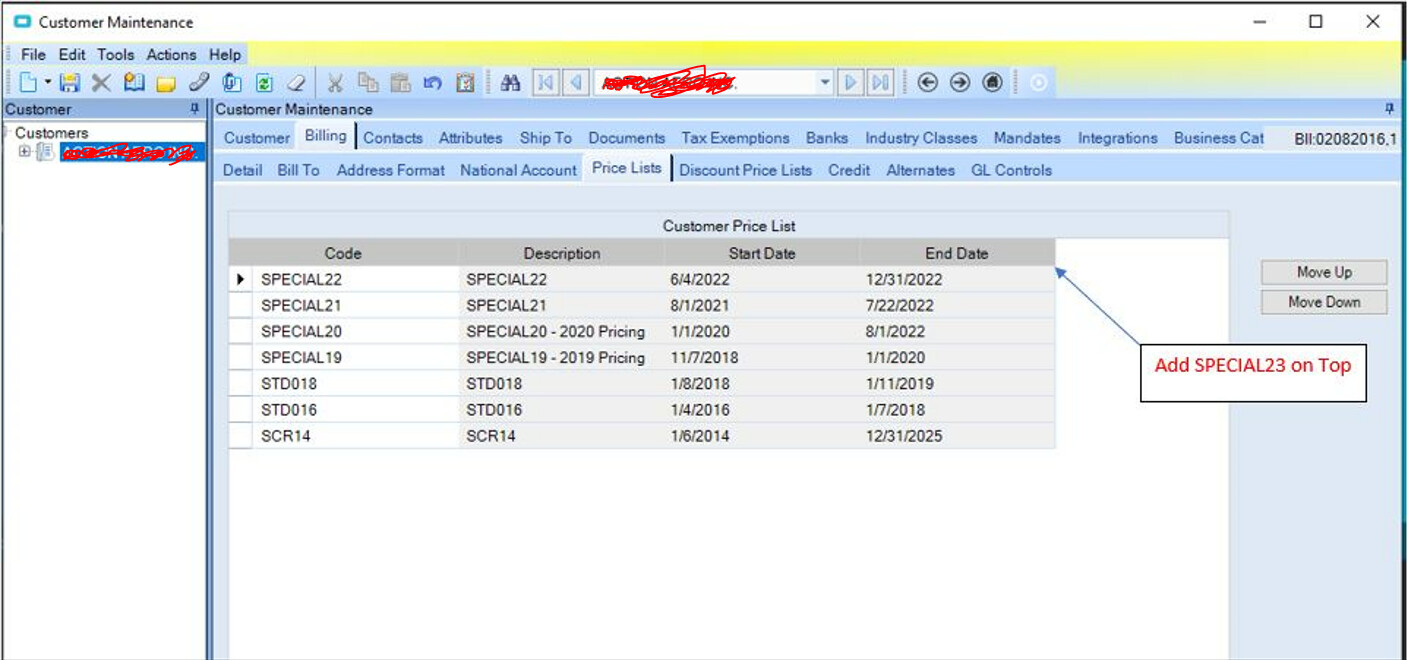Open the Actions menu
1407x660 pixels.
point(172,55)
